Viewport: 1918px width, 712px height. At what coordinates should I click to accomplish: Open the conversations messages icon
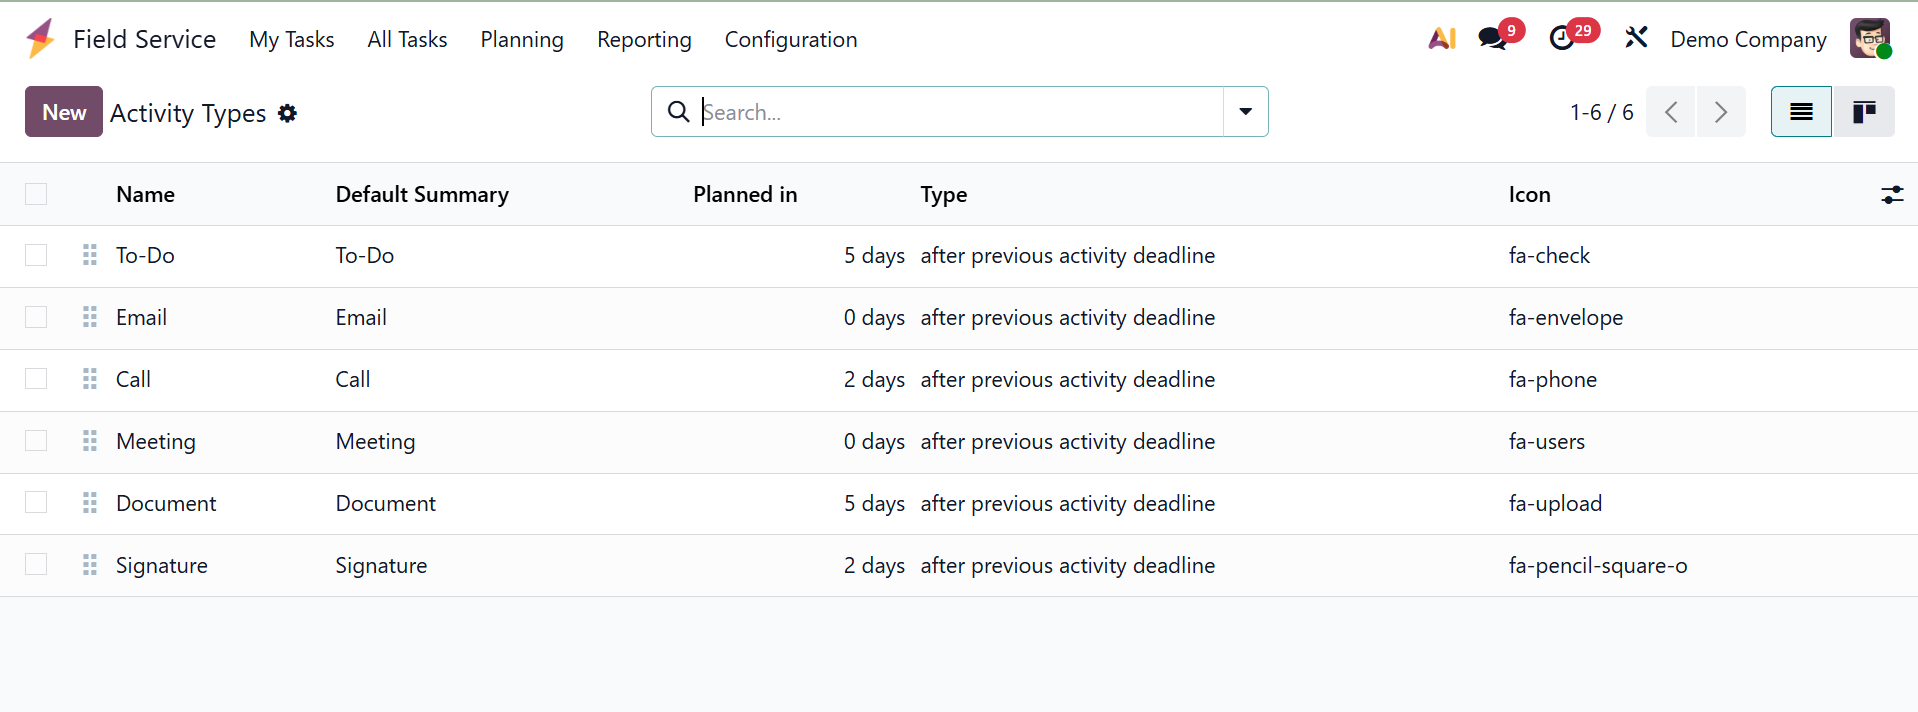tap(1493, 39)
